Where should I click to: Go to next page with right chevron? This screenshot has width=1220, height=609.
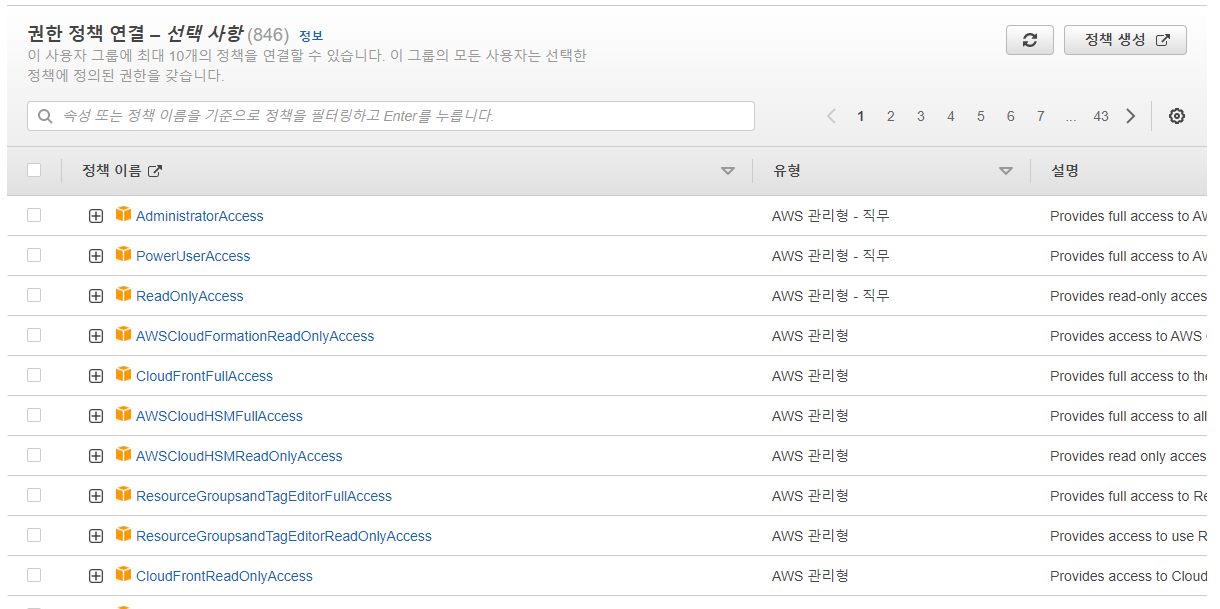[1131, 116]
